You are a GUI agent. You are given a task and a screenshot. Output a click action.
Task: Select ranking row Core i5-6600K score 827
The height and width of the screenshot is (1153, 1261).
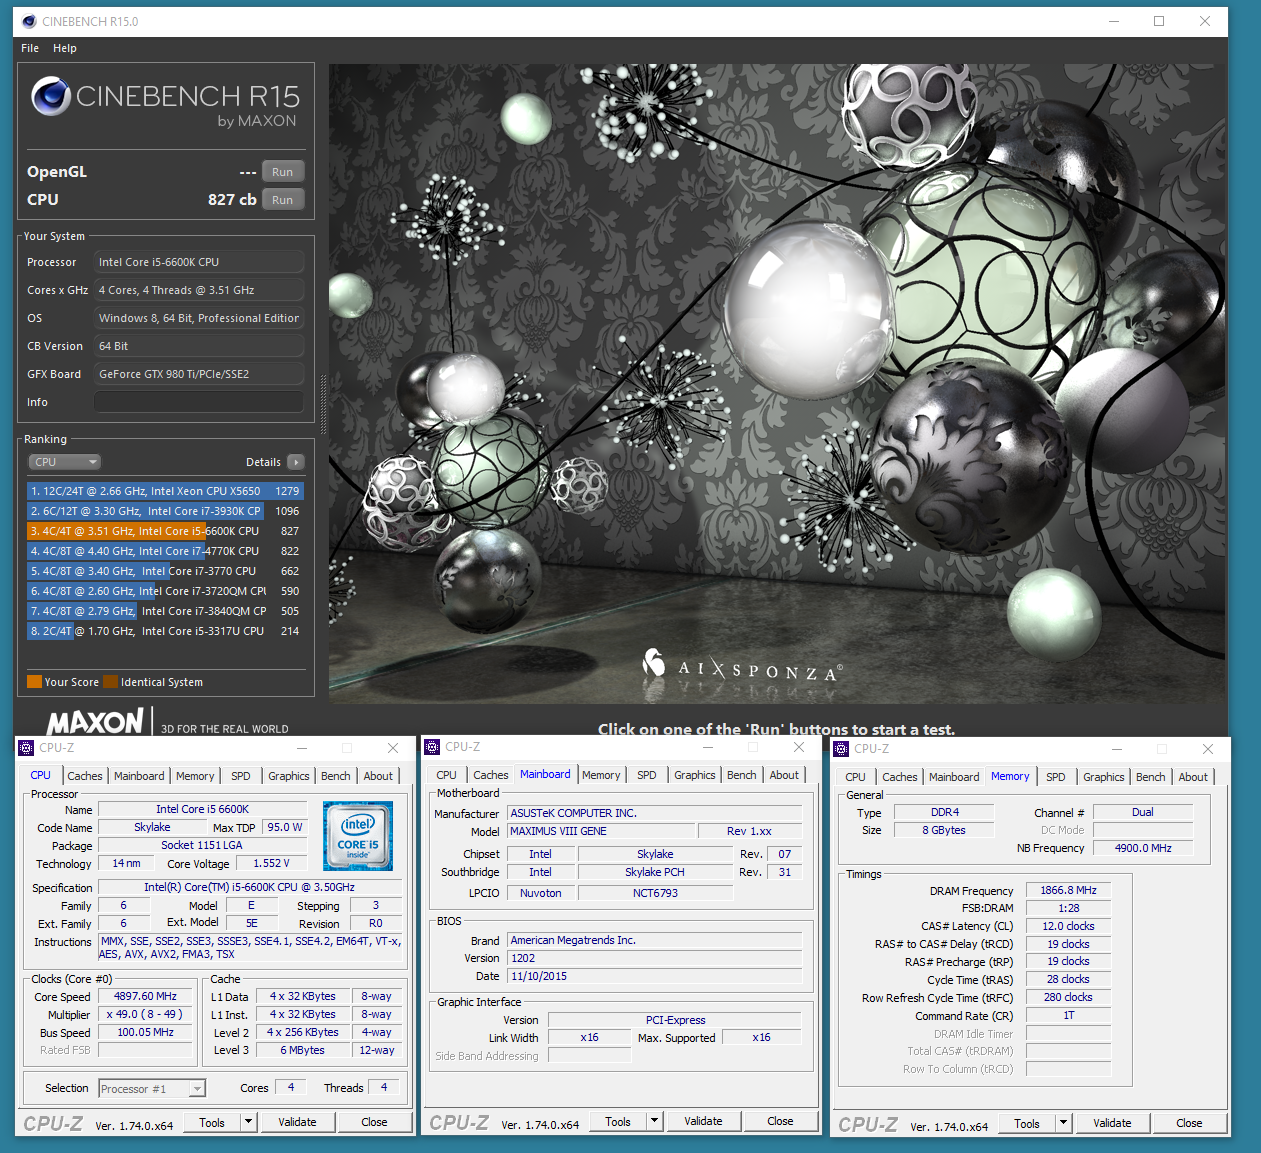(x=165, y=531)
